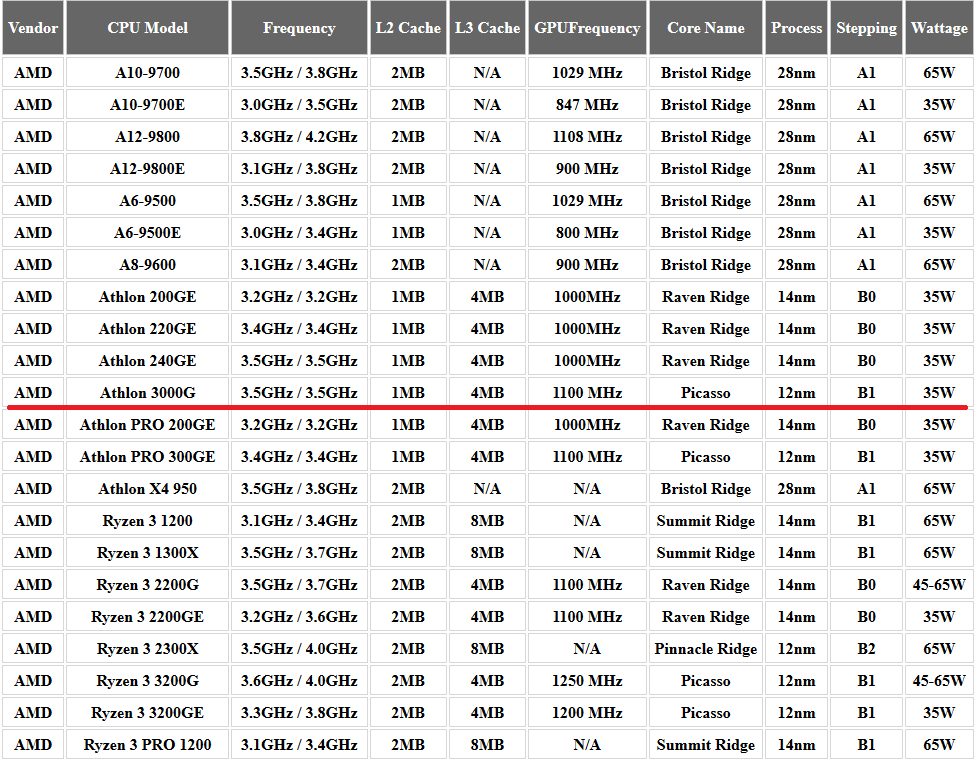976x760 pixels.
Task: Select the A12-9800E CPU model cell
Action: coord(148,169)
